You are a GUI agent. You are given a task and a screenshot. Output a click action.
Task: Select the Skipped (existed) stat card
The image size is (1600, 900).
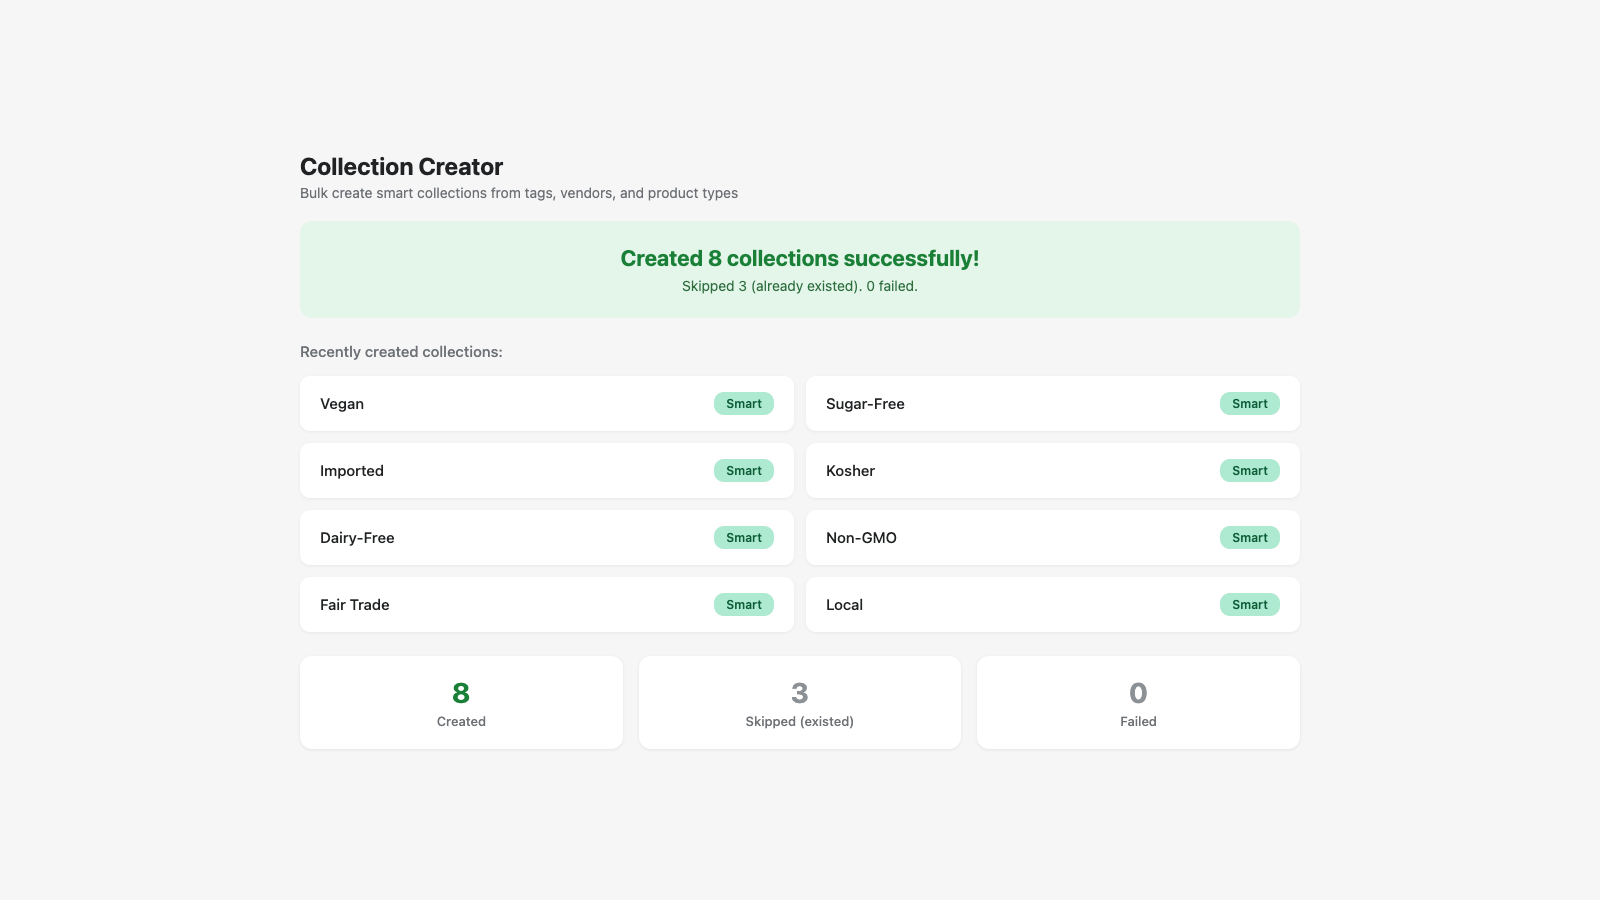tap(800, 703)
